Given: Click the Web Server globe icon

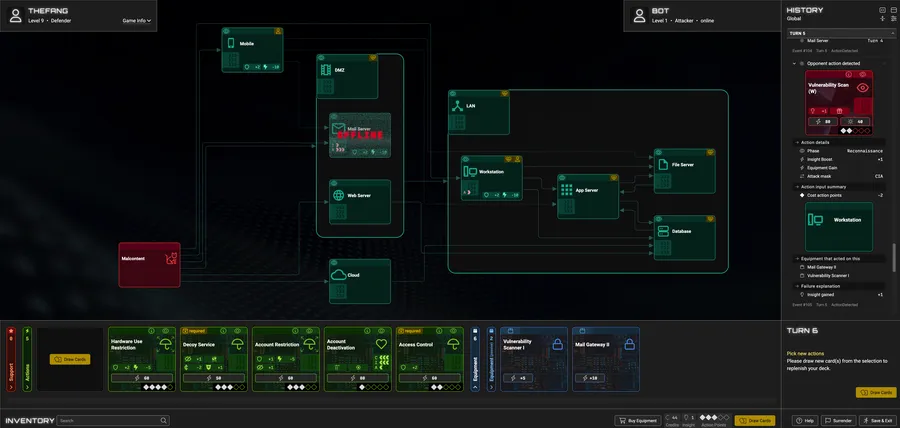Looking at the screenshot, I should point(338,196).
